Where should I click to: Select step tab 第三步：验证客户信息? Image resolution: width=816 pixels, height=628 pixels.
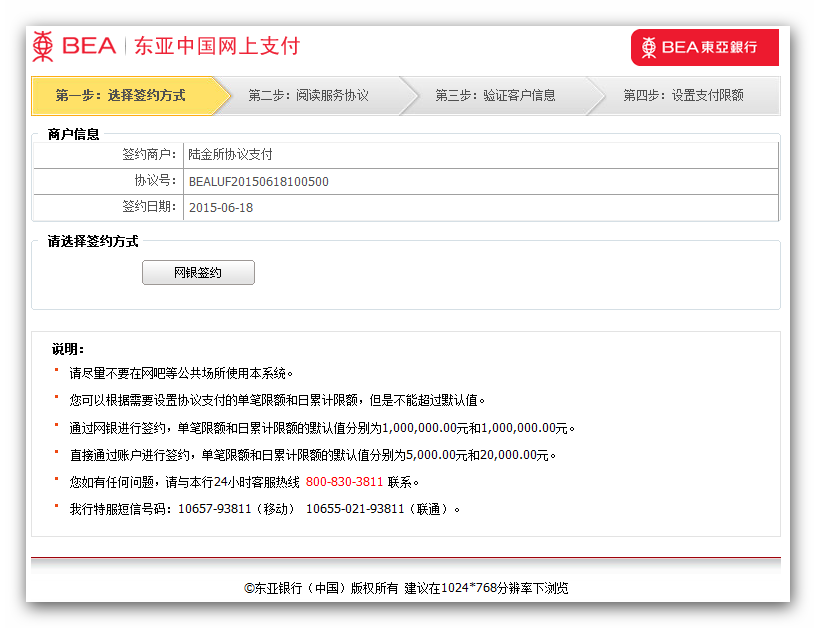tap(495, 96)
